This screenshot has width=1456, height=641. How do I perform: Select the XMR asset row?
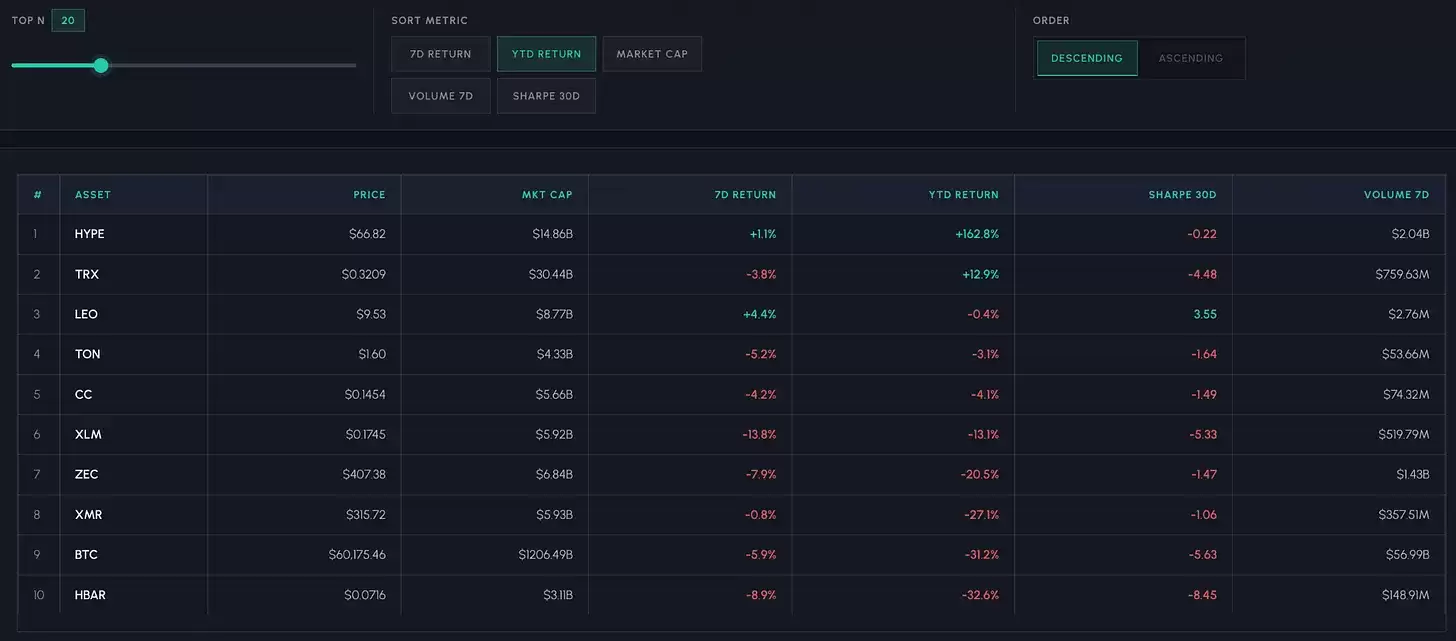click(732, 515)
